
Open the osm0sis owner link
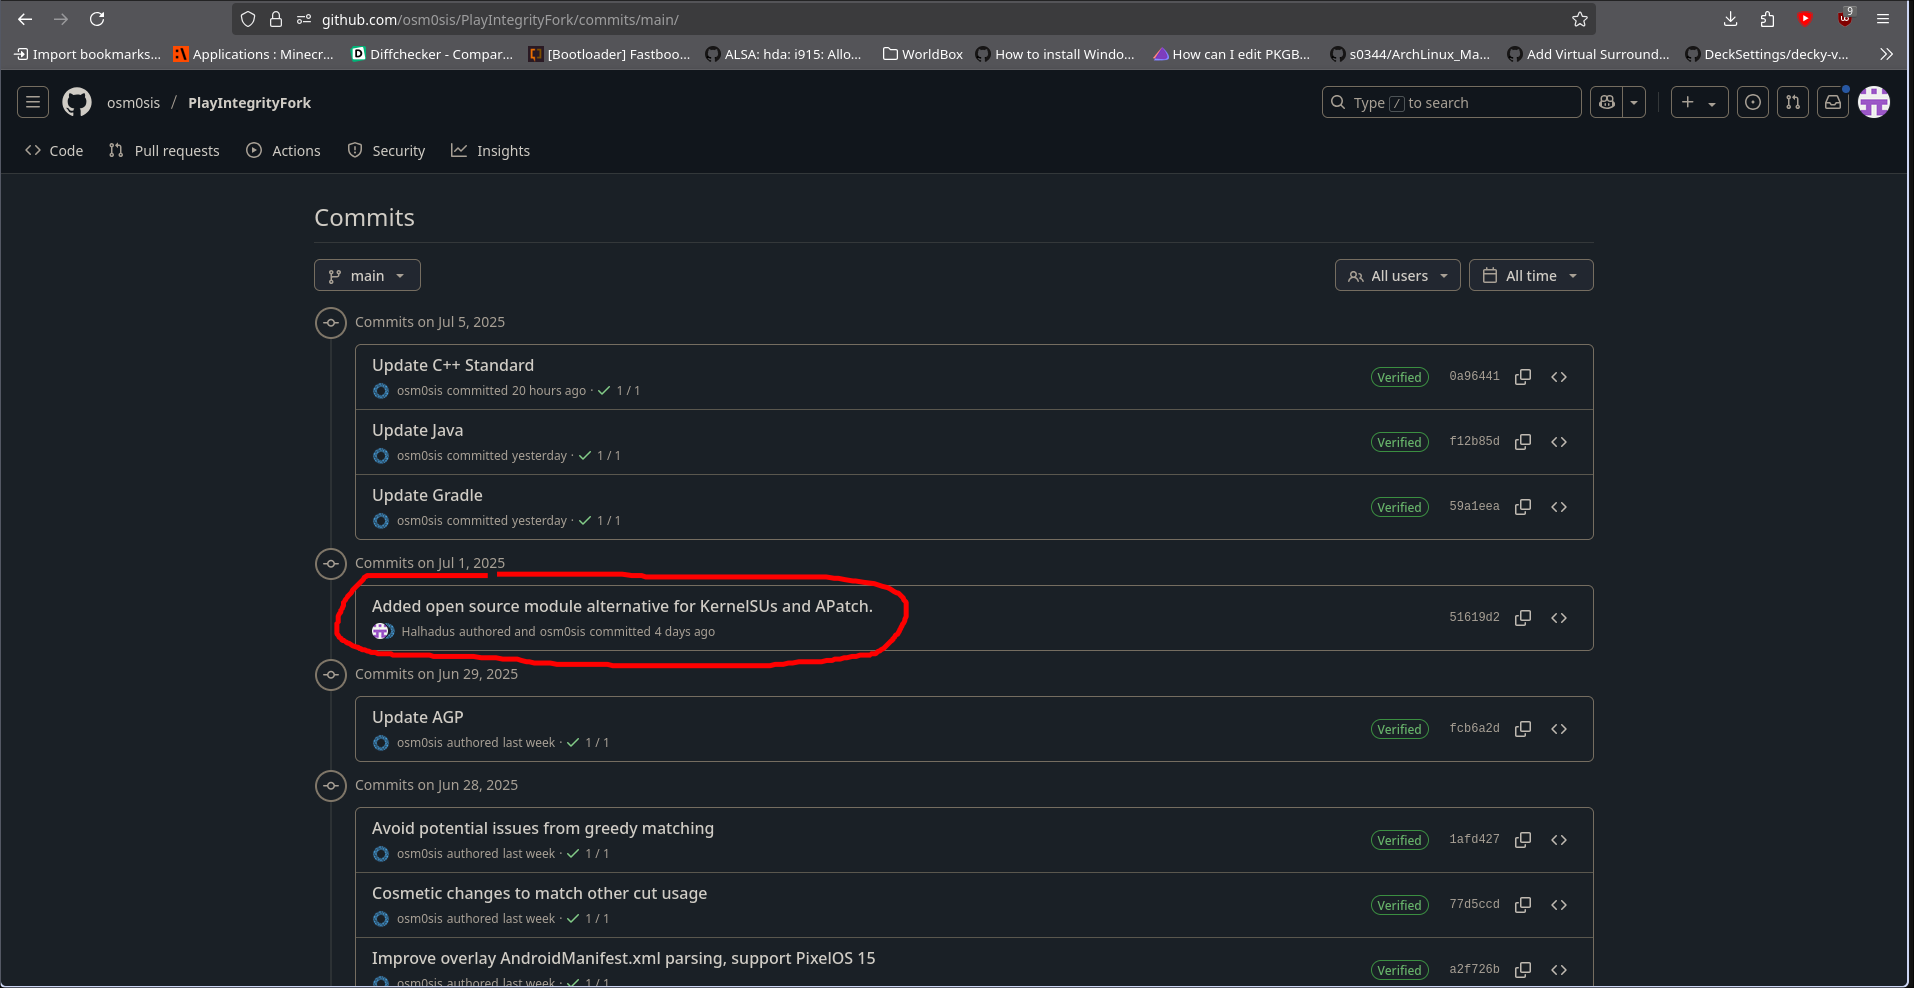134,102
